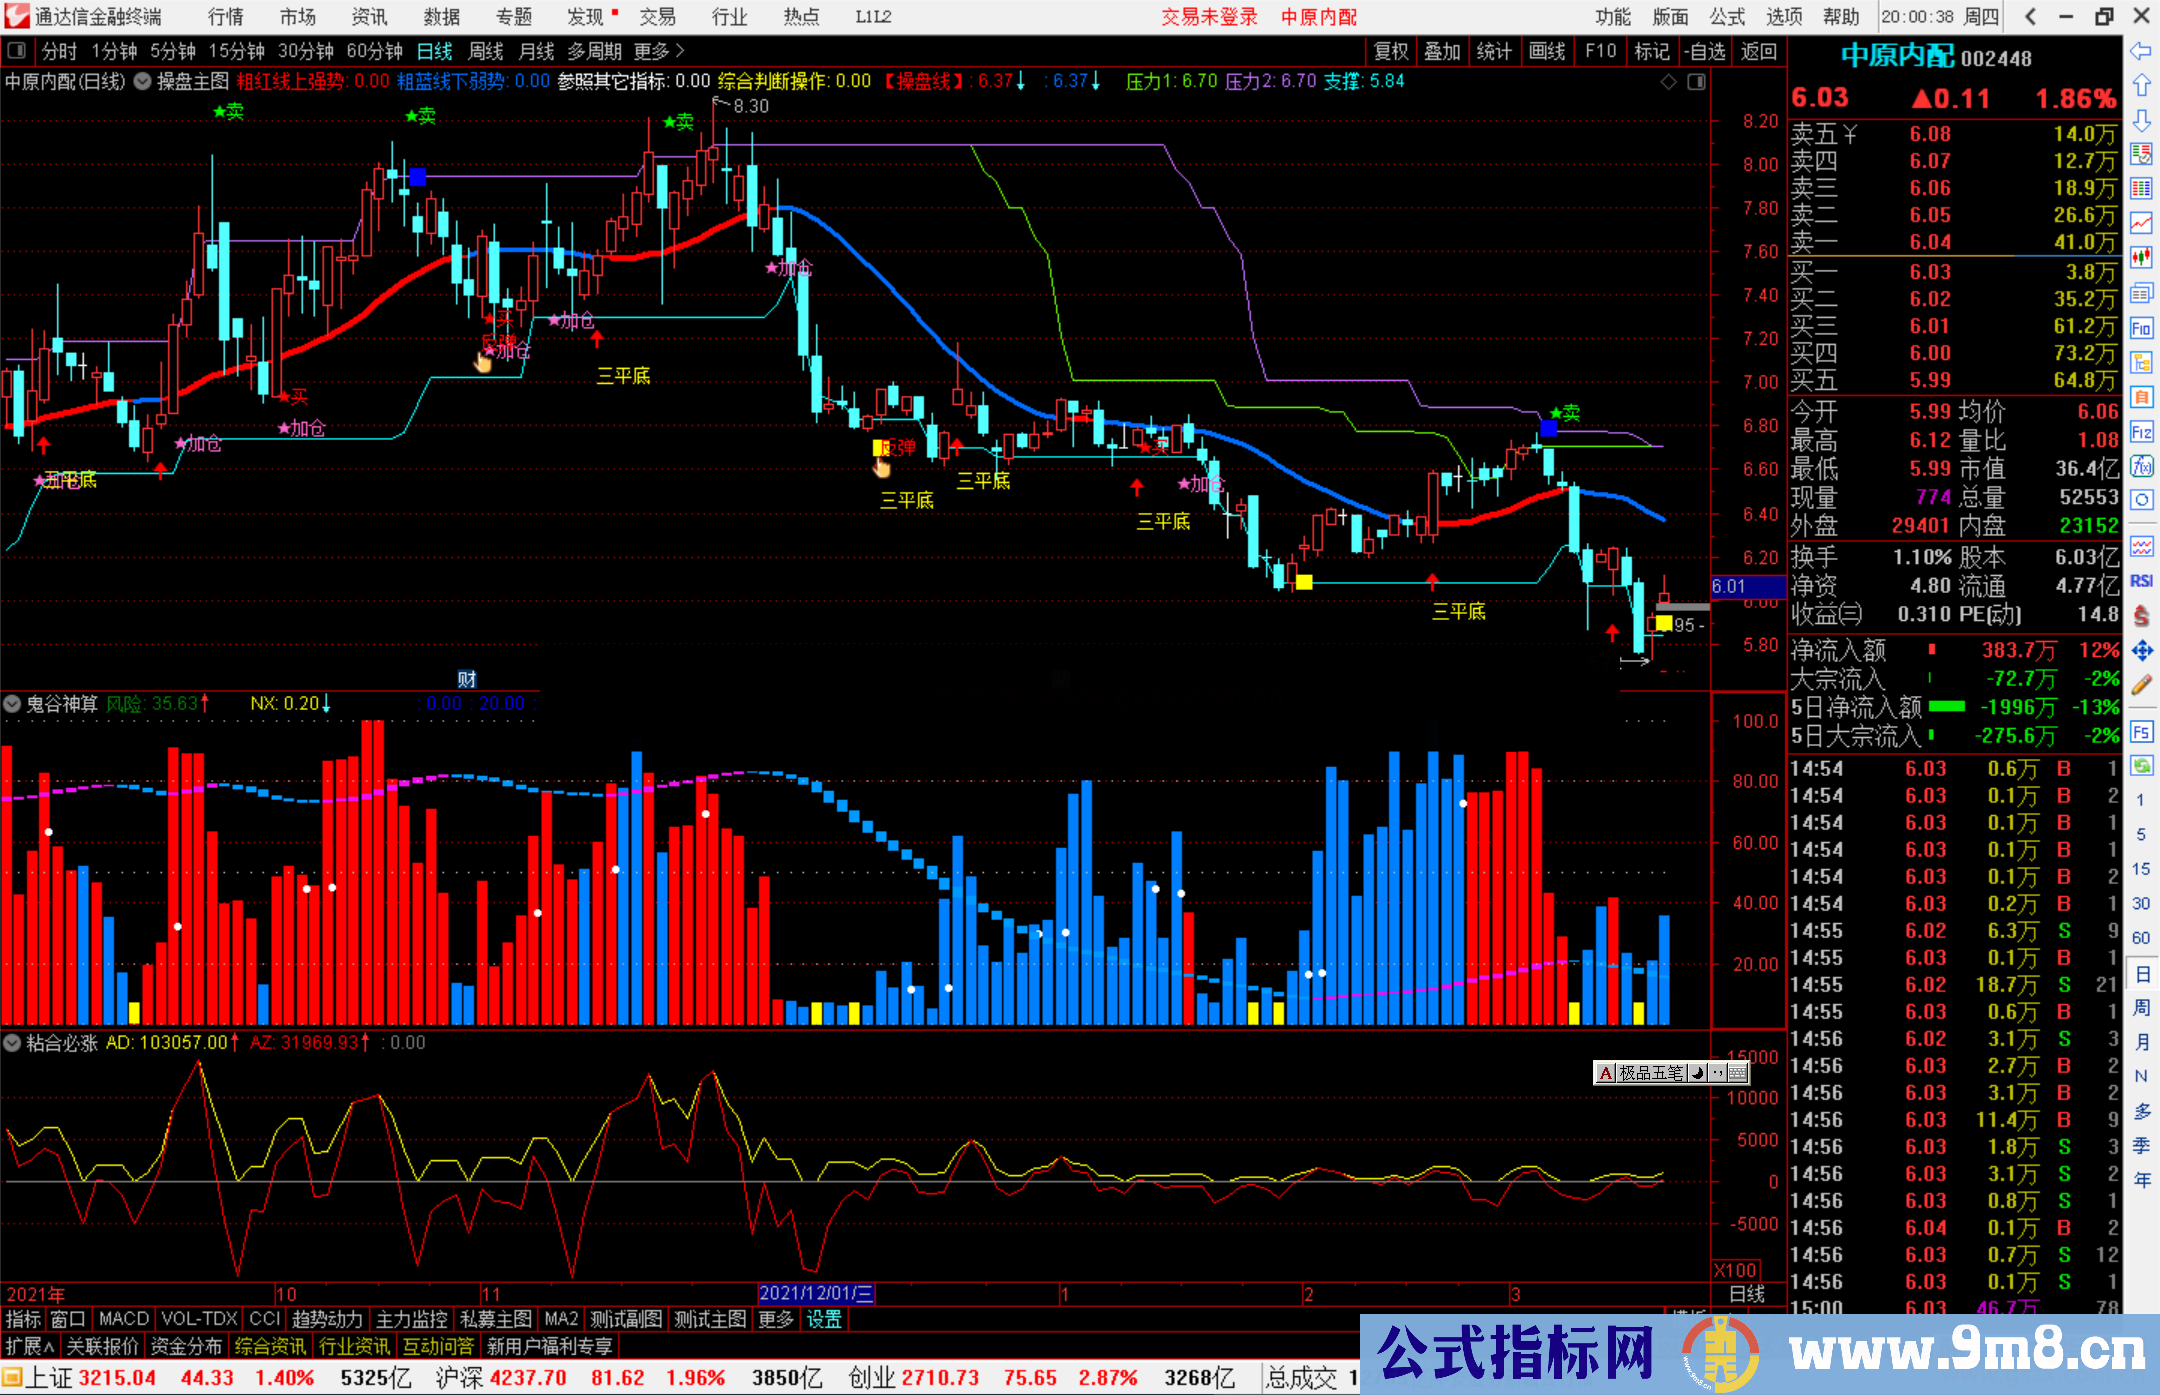Click the 设置 link in indicator bar

(824, 1319)
